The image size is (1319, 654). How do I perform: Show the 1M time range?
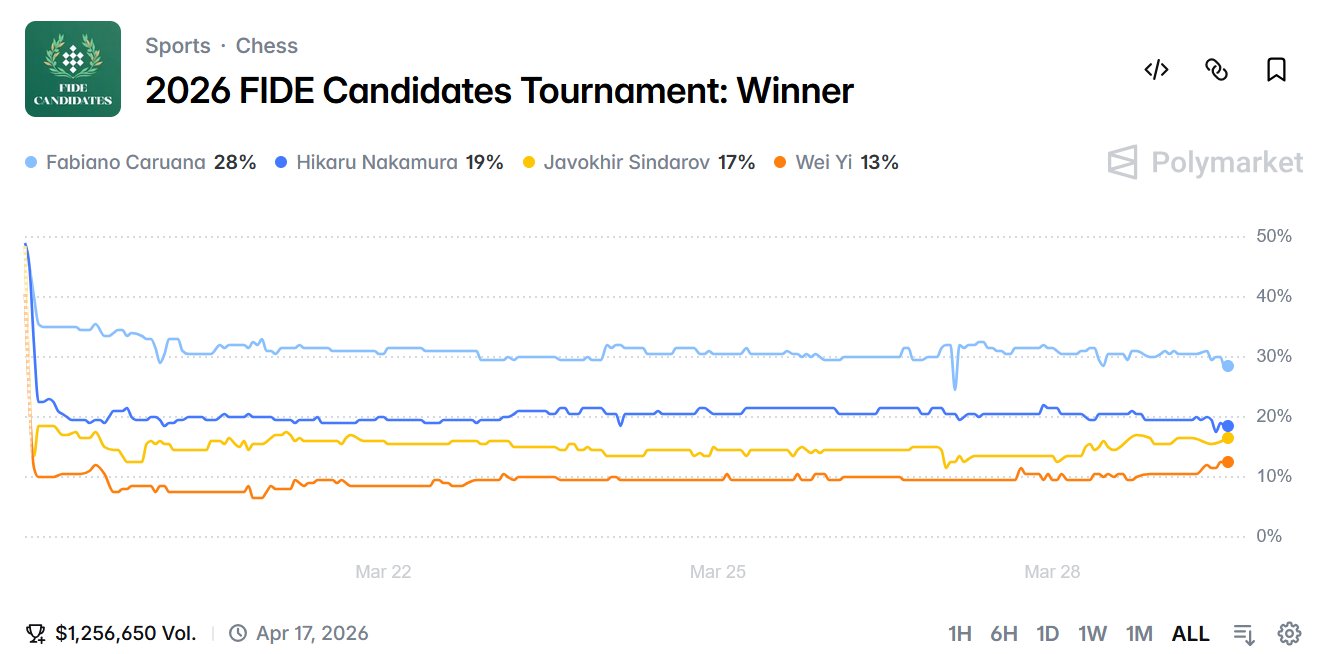pyautogui.click(x=1139, y=633)
